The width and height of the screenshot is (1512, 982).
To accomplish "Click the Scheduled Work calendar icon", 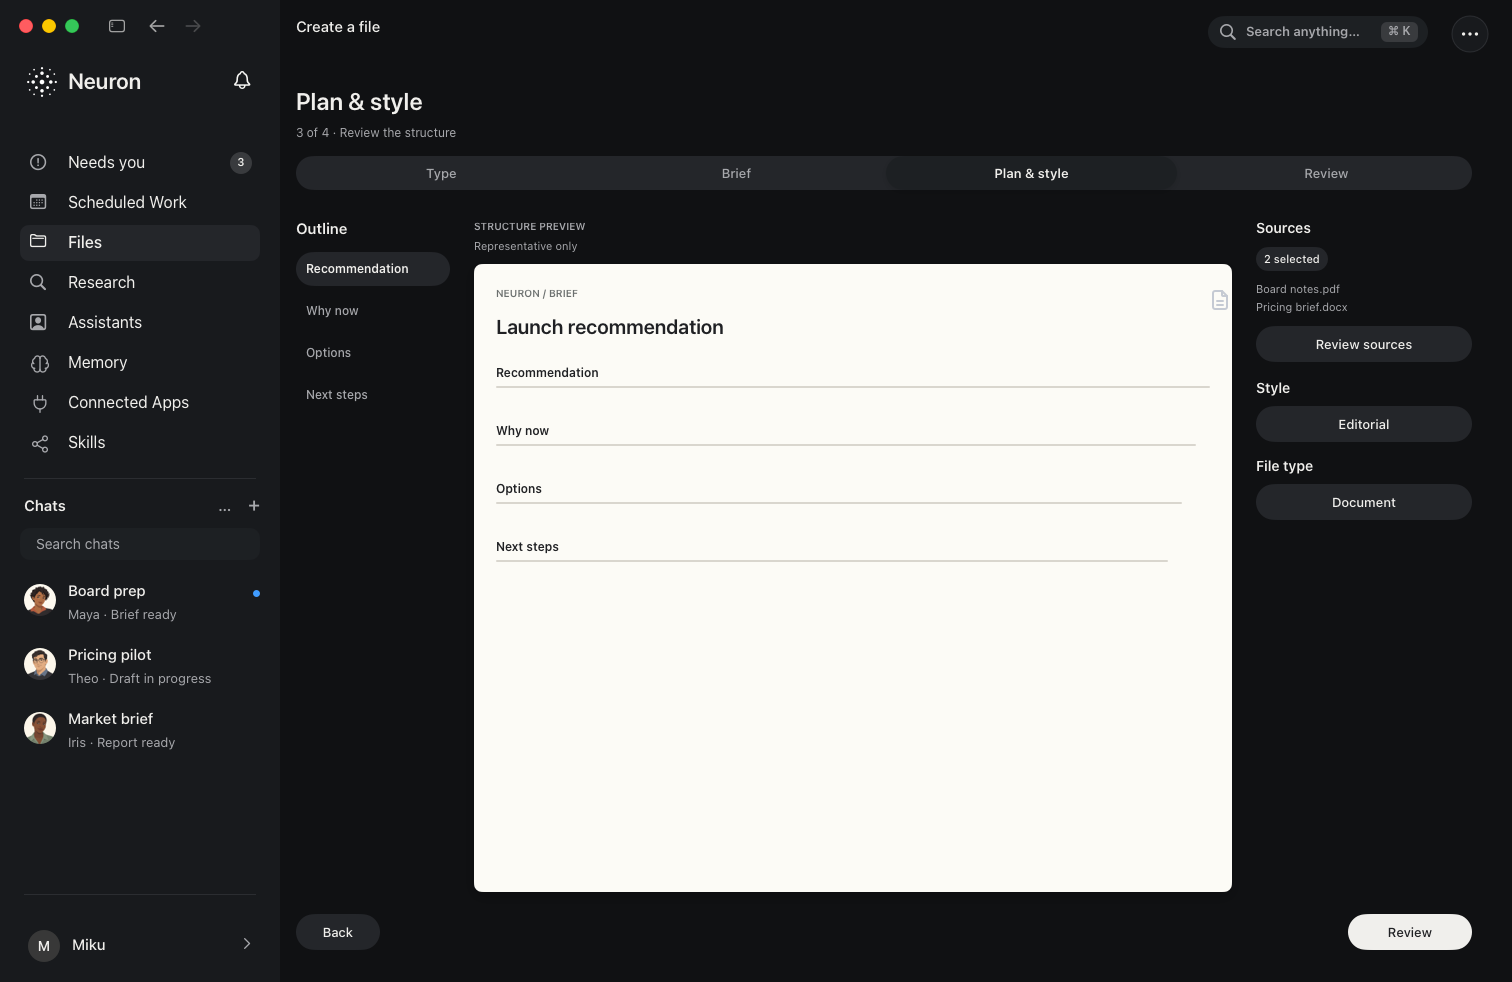I will pos(38,202).
